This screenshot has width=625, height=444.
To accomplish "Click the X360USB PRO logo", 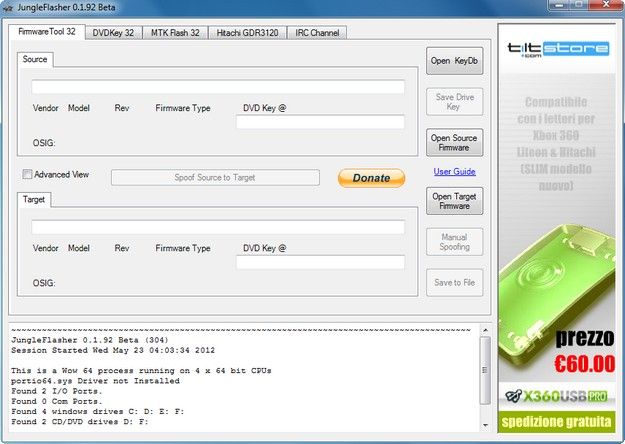I will [x=556, y=396].
